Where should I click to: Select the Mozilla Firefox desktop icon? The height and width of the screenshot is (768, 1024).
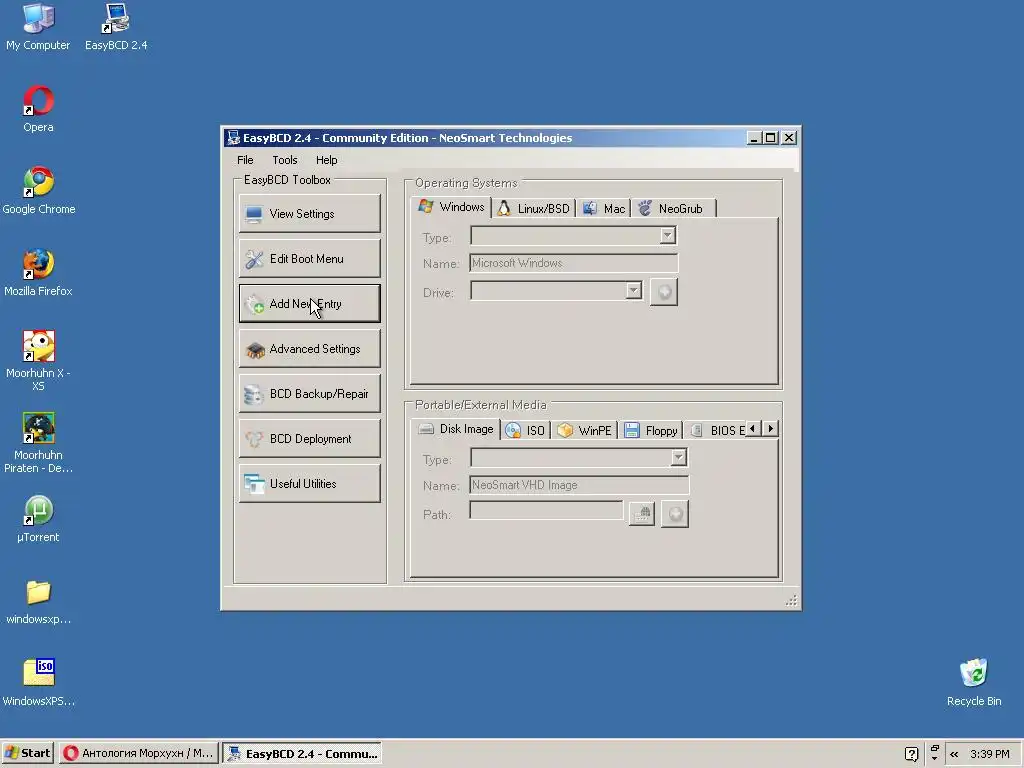click(x=38, y=272)
